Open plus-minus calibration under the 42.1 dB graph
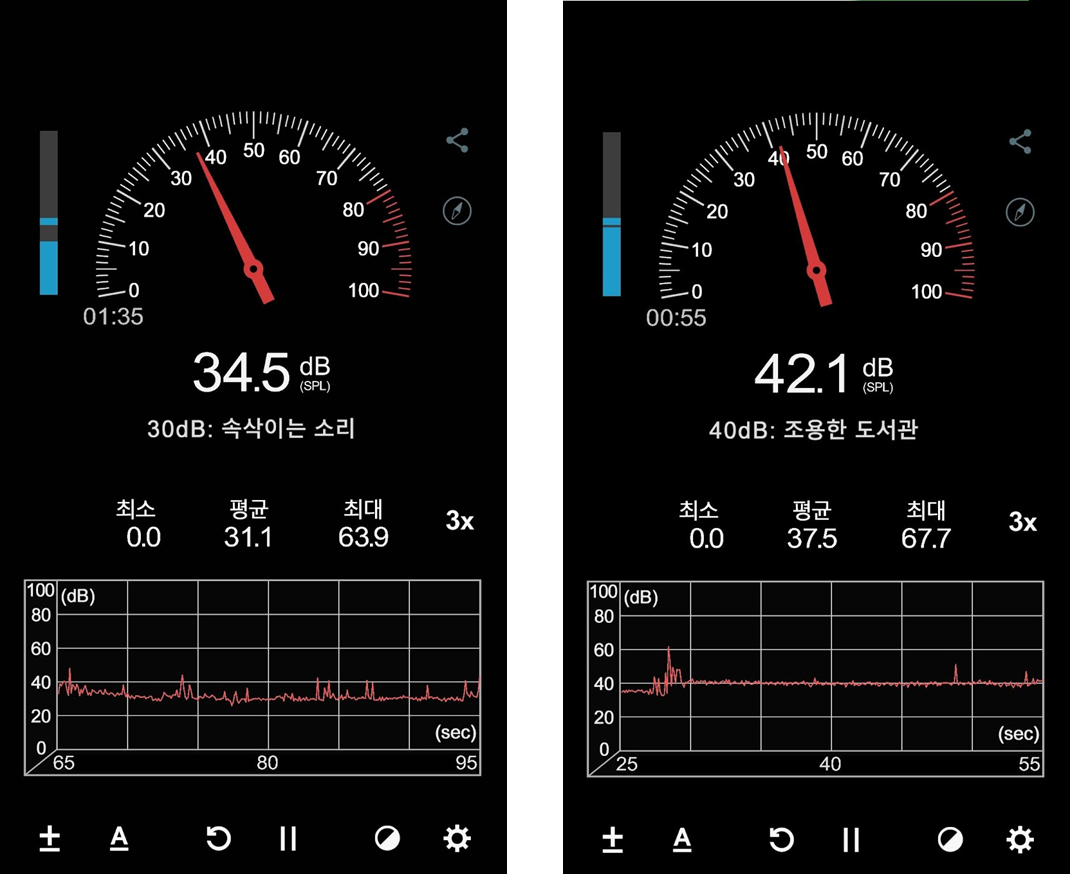The width and height of the screenshot is (1070, 874). tap(613, 839)
